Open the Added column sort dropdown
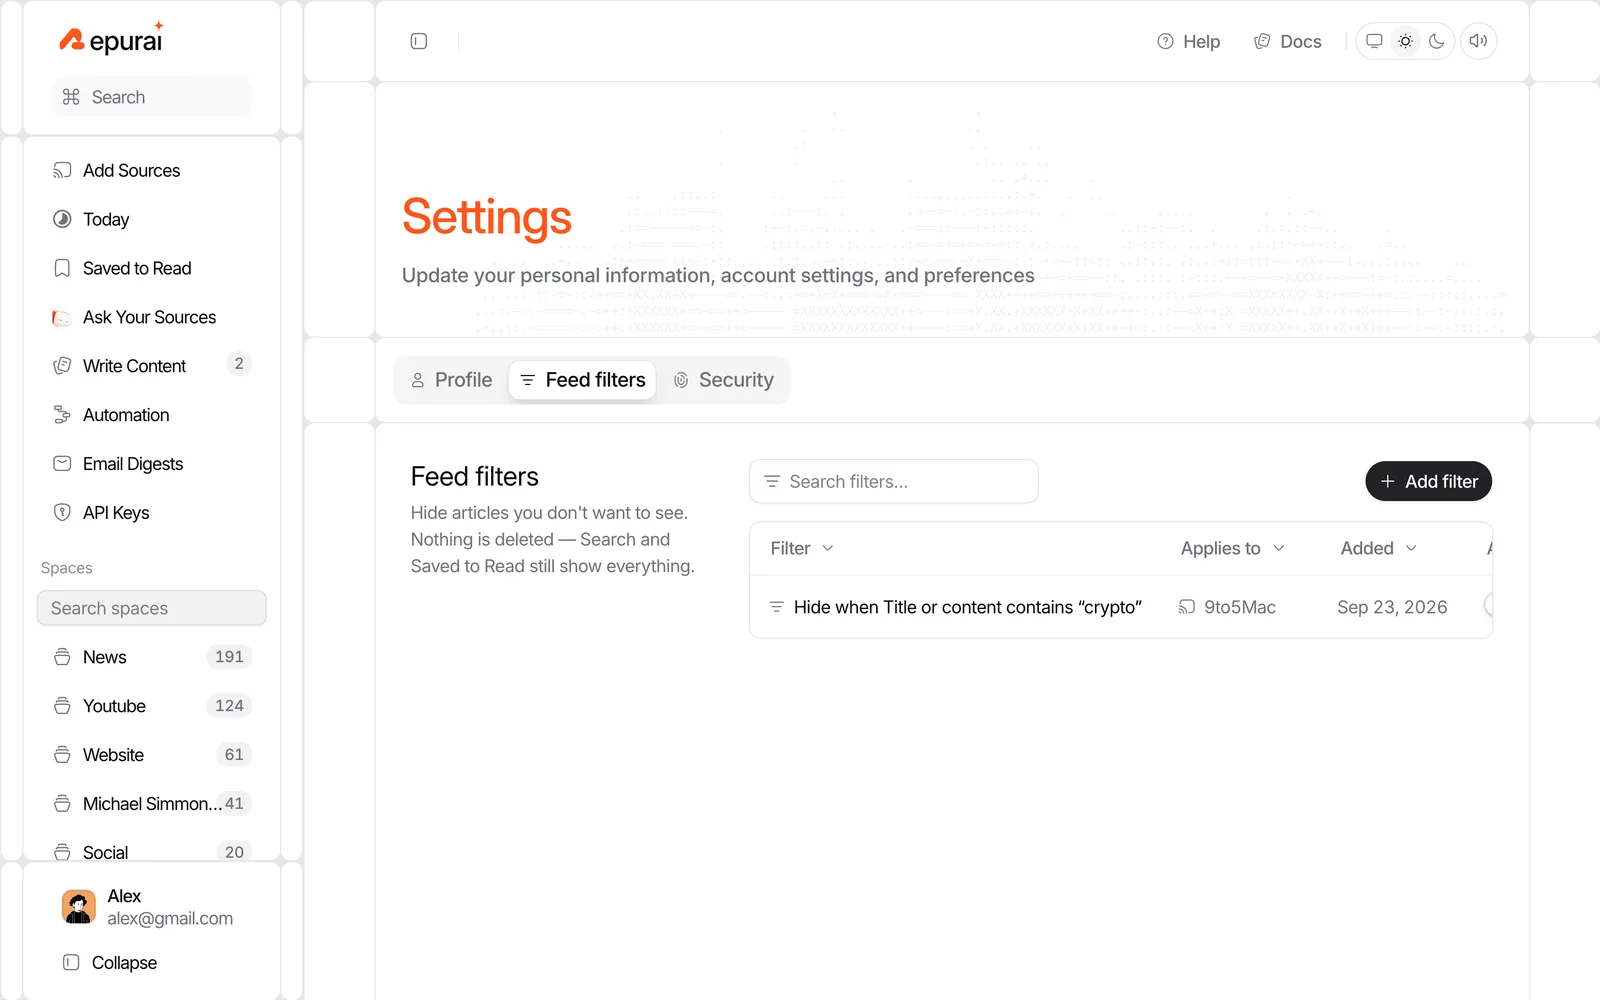1600x1000 pixels. (1379, 548)
